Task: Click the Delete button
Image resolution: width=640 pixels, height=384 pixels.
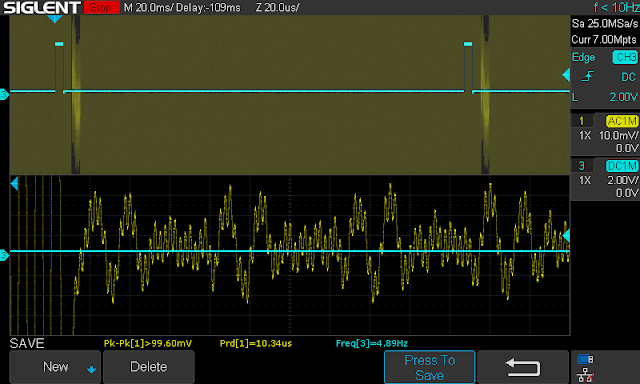Action: [x=149, y=367]
